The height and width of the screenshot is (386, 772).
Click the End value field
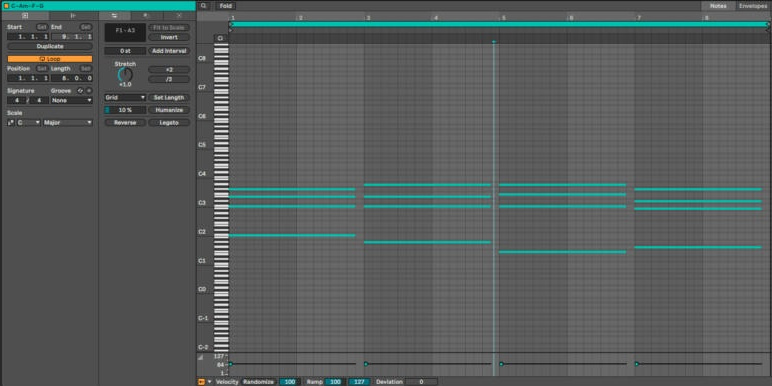coord(71,36)
